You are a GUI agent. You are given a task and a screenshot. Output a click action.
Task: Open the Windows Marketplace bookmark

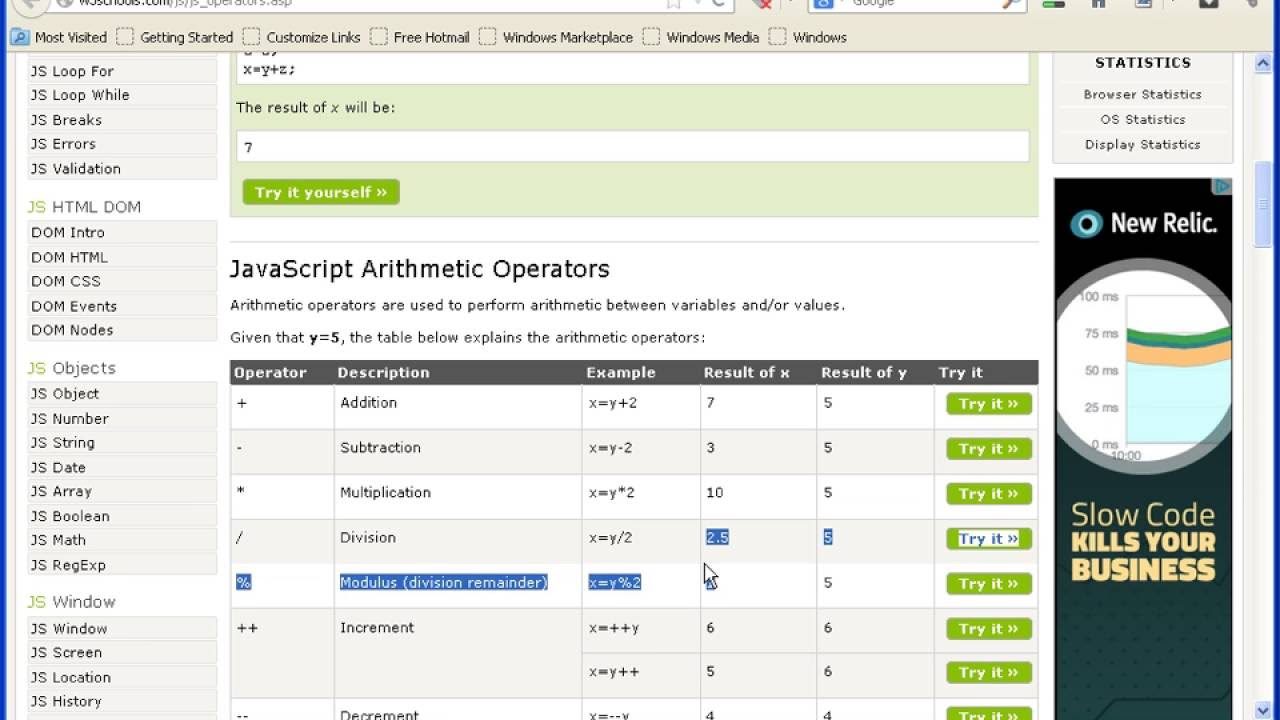click(x=556, y=37)
